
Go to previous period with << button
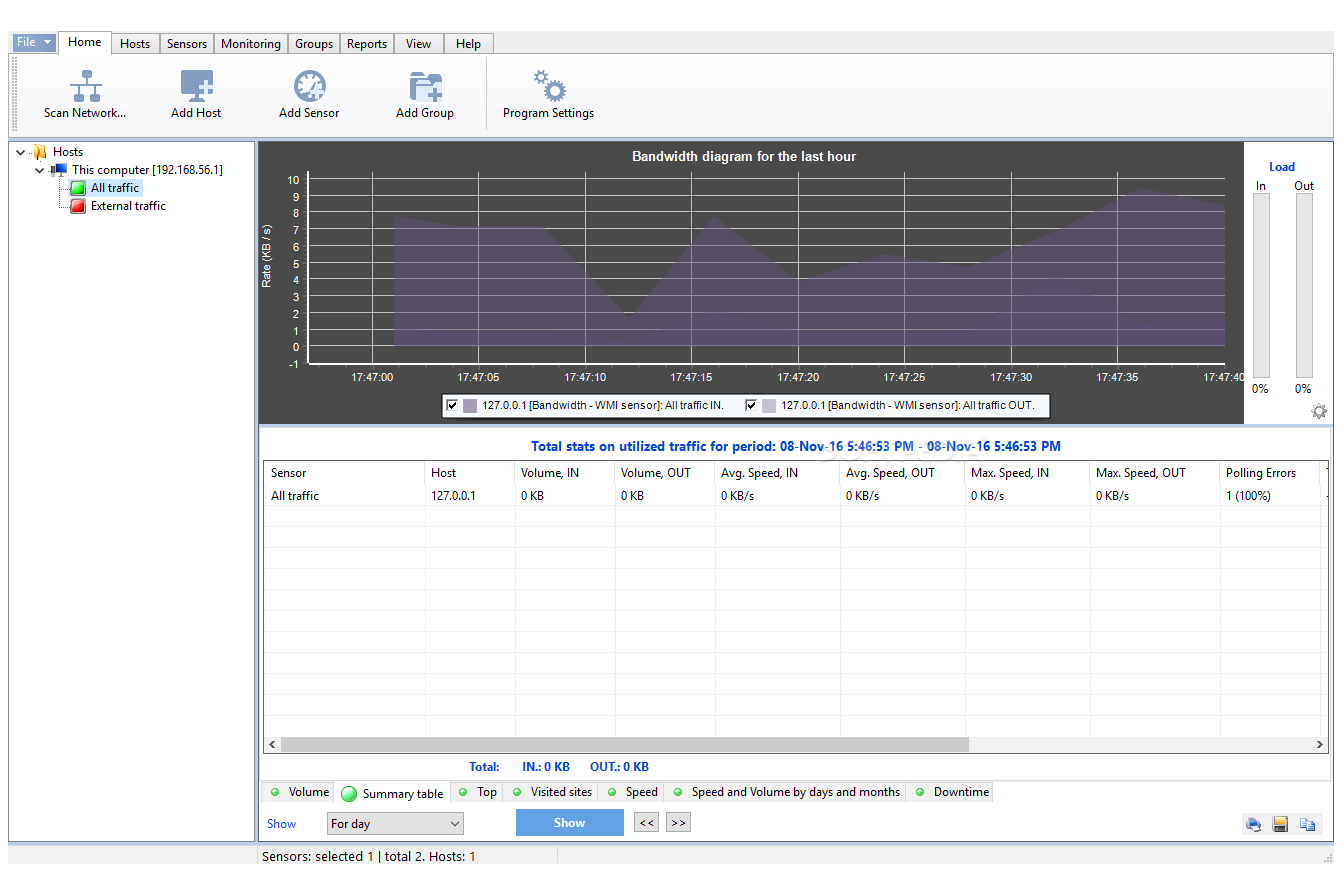647,823
